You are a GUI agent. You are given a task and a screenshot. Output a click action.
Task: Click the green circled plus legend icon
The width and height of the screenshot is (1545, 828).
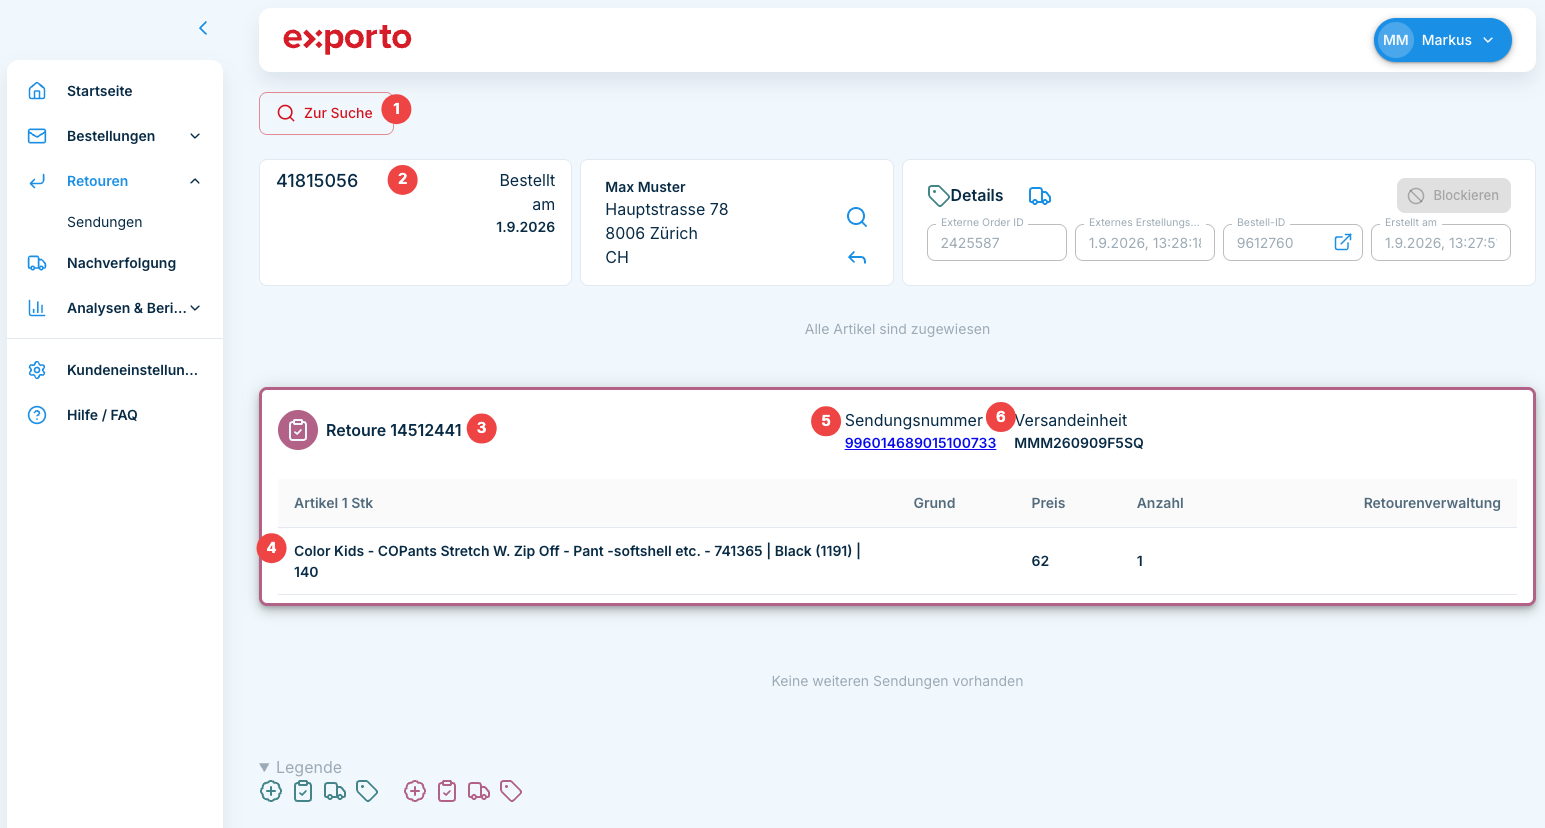[271, 791]
